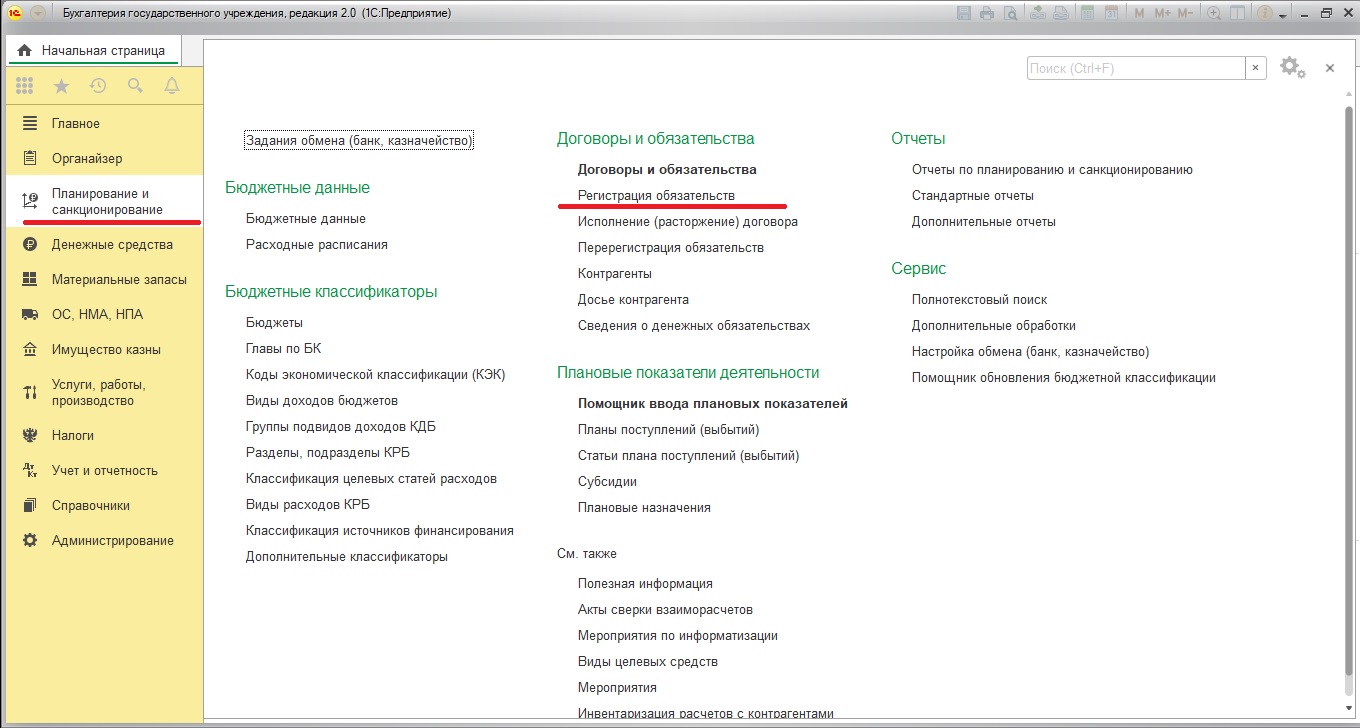Open Акты сверки взаиморасчетов
The image size is (1360, 728).
pyautogui.click(x=665, y=609)
